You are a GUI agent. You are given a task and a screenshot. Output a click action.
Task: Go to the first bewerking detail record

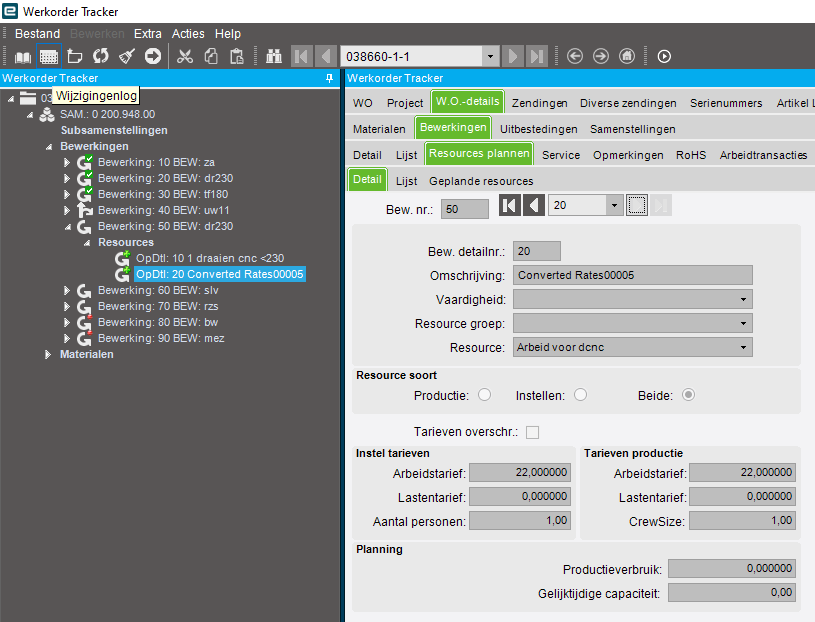[x=509, y=205]
